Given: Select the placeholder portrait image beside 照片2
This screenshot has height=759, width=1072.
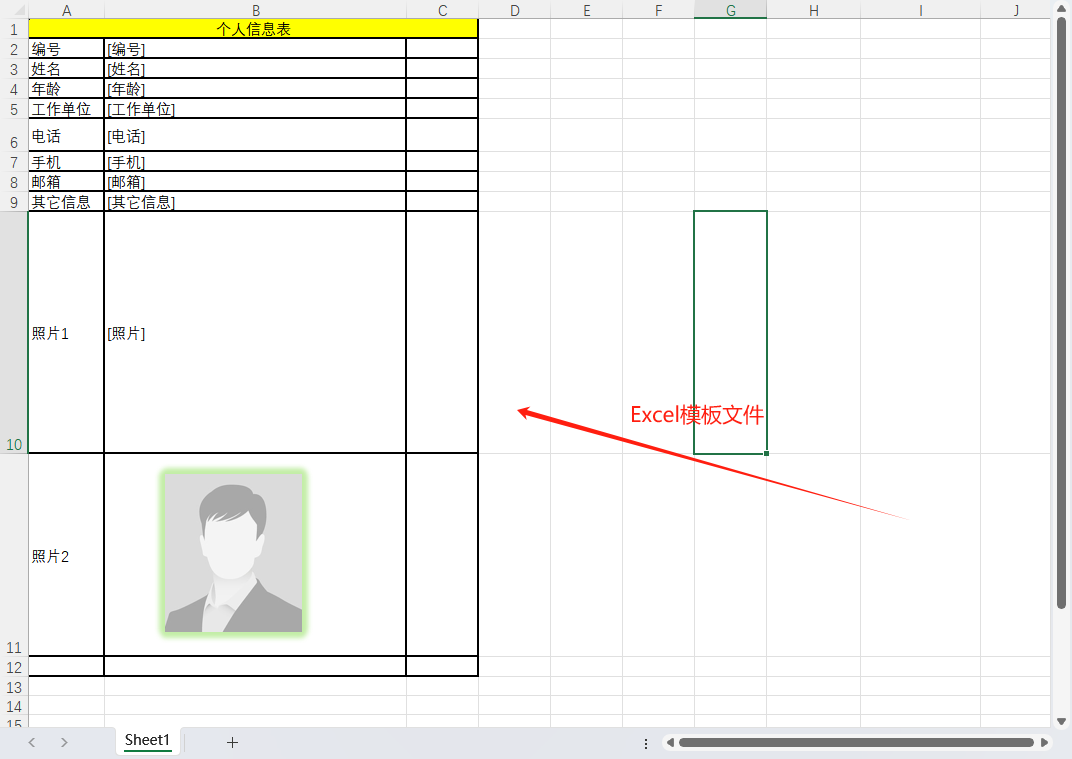Looking at the screenshot, I should pos(232,556).
